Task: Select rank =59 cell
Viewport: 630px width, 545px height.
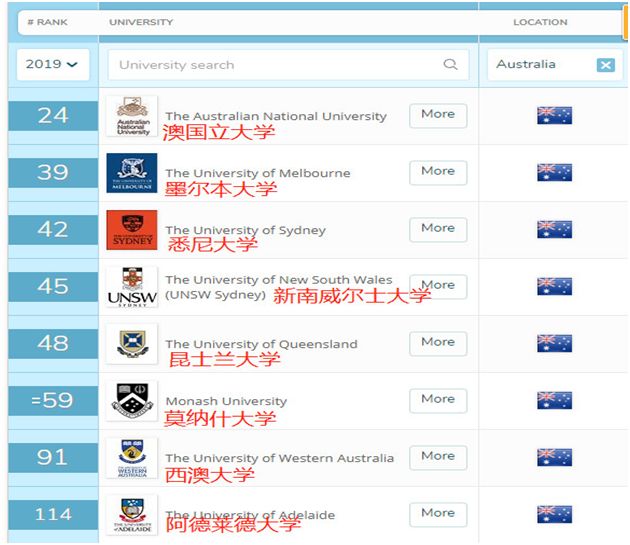Action: (x=53, y=401)
